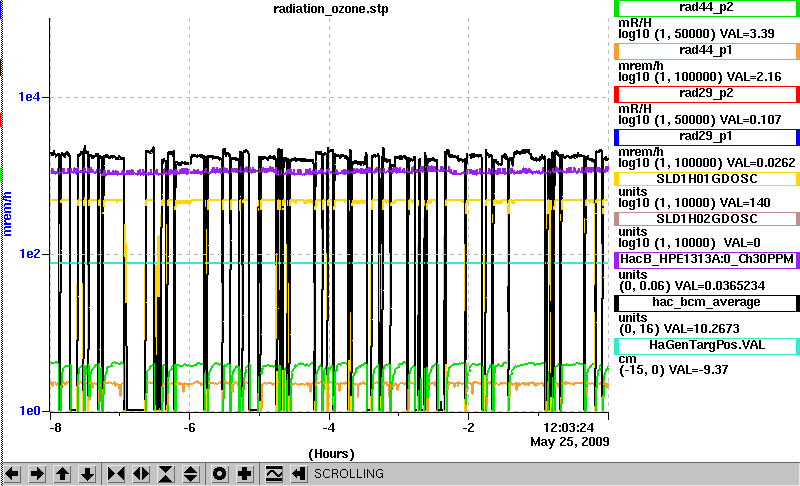
Task: Click the VAL=0.107 reading for rad29_p2
Action: point(751,120)
